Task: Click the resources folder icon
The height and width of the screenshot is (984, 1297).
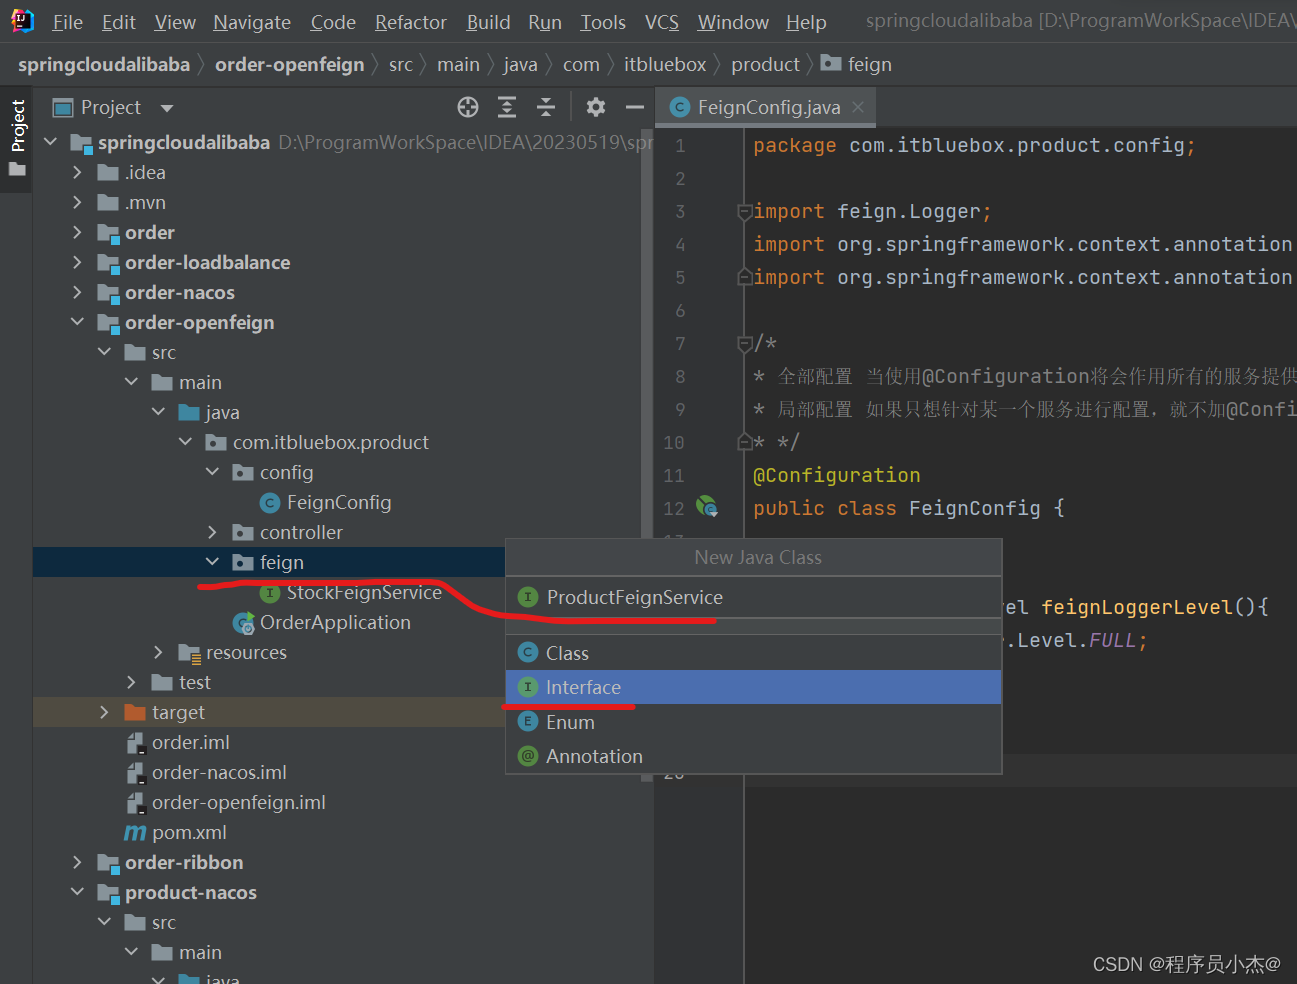Action: 189,653
